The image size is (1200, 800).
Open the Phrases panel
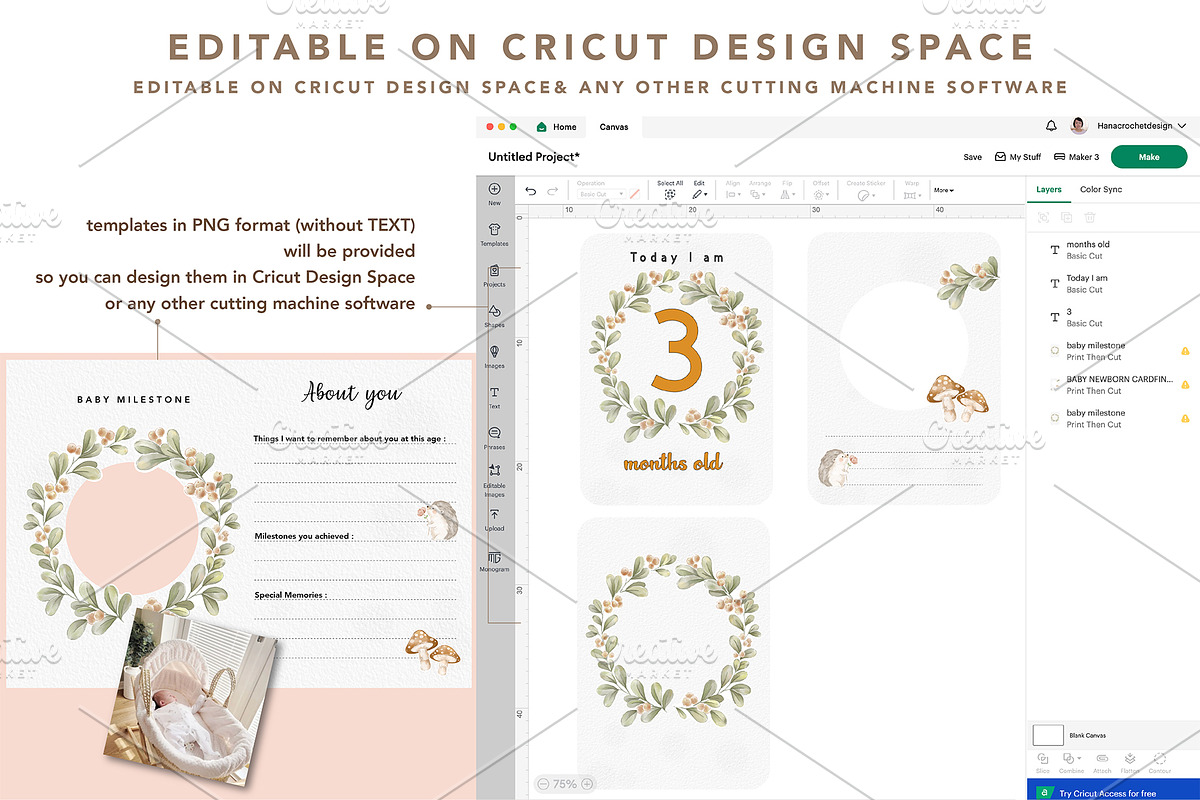point(494,438)
